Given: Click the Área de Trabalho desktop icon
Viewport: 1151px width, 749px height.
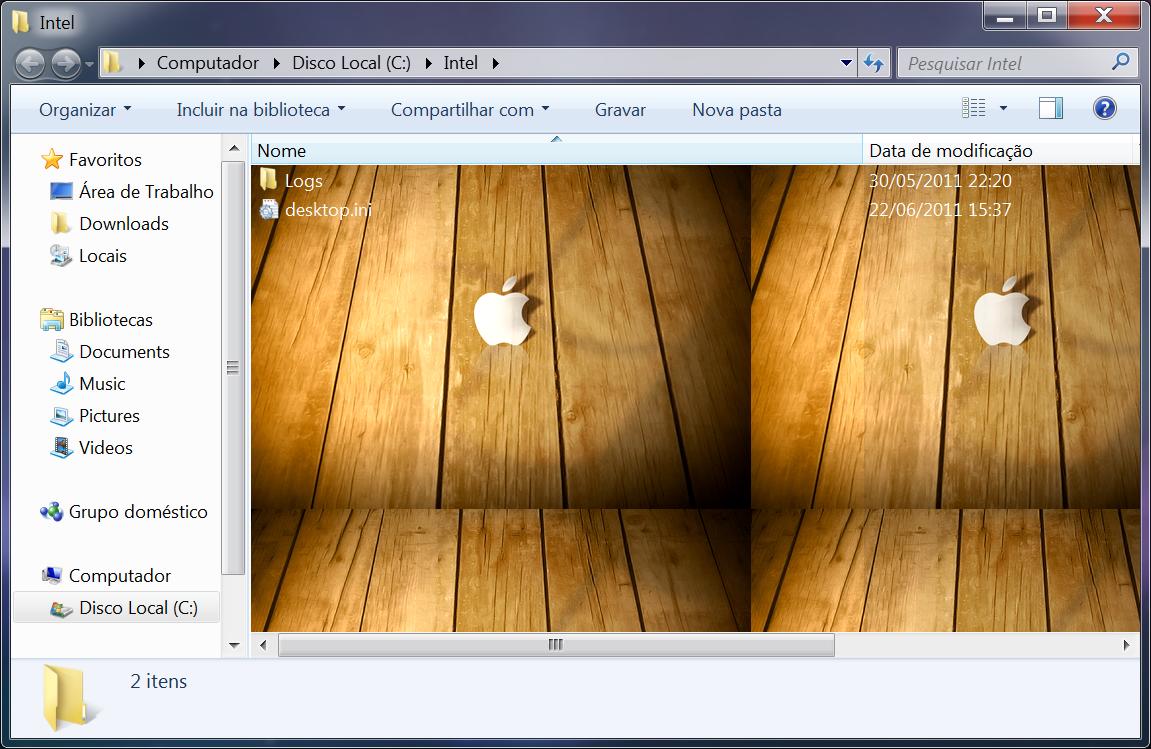Looking at the screenshot, I should click(62, 192).
